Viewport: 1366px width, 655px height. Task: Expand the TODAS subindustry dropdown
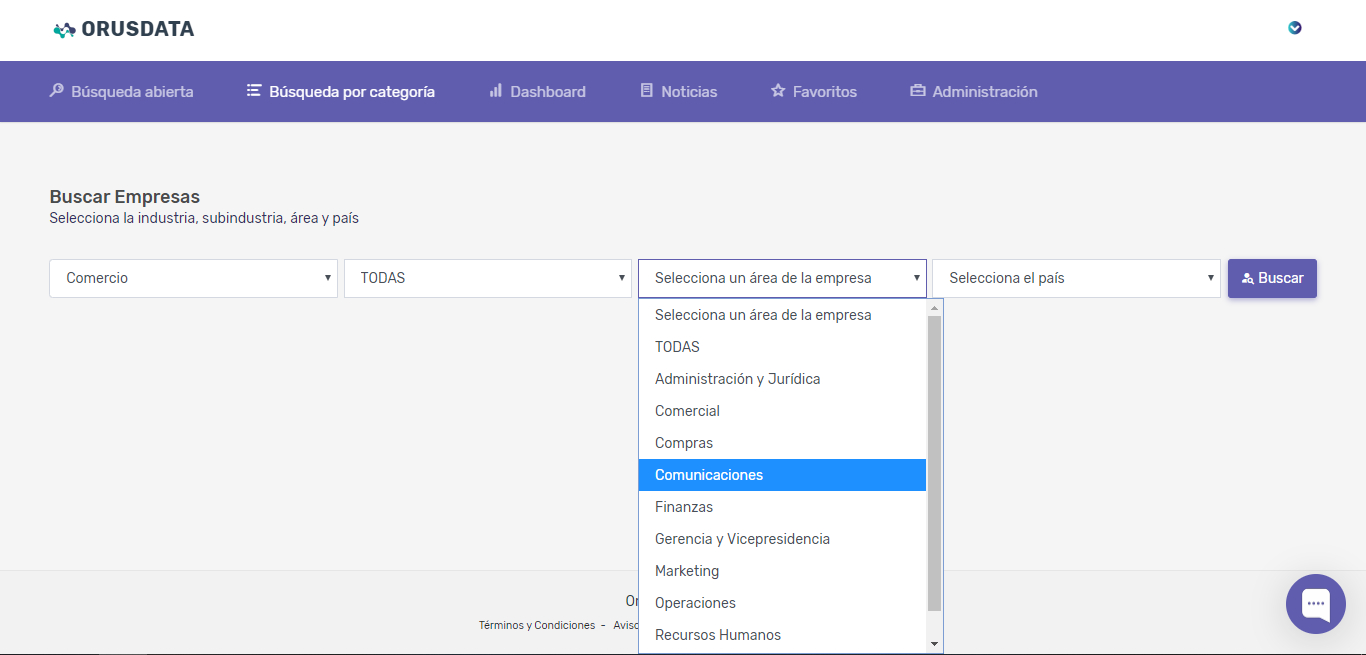tap(487, 278)
